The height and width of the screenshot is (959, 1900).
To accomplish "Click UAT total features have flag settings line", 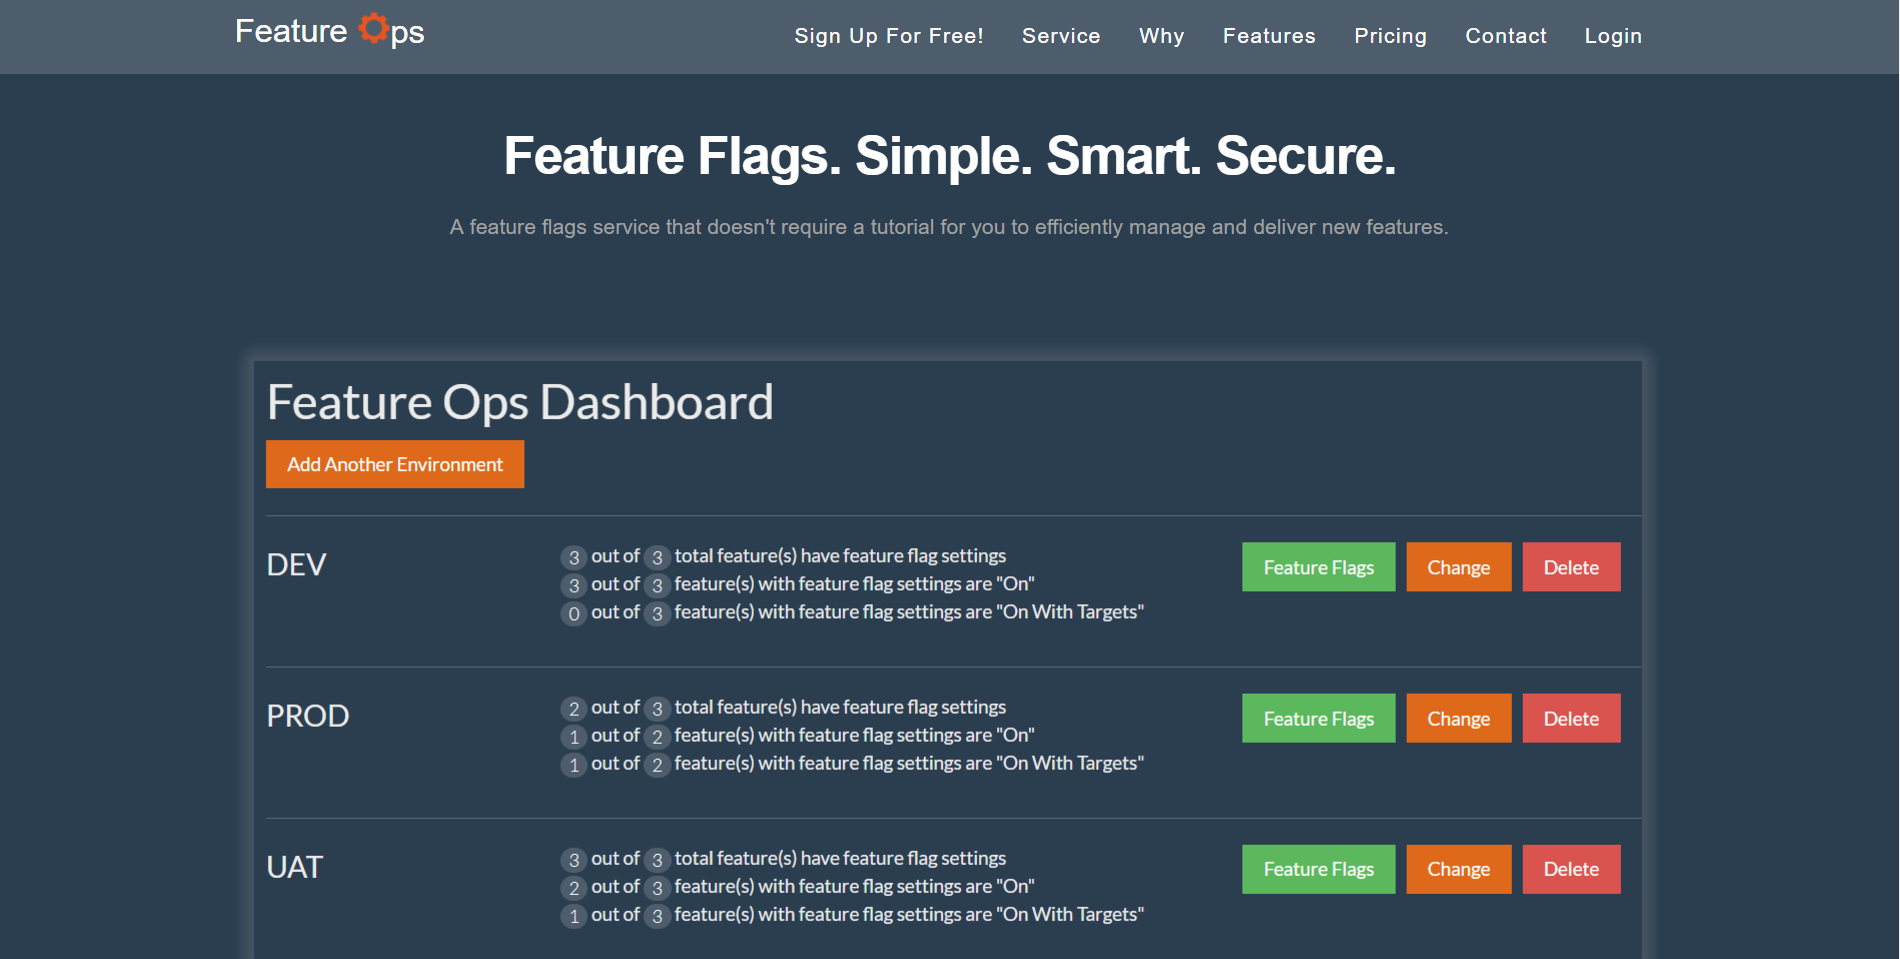I will click(783, 858).
